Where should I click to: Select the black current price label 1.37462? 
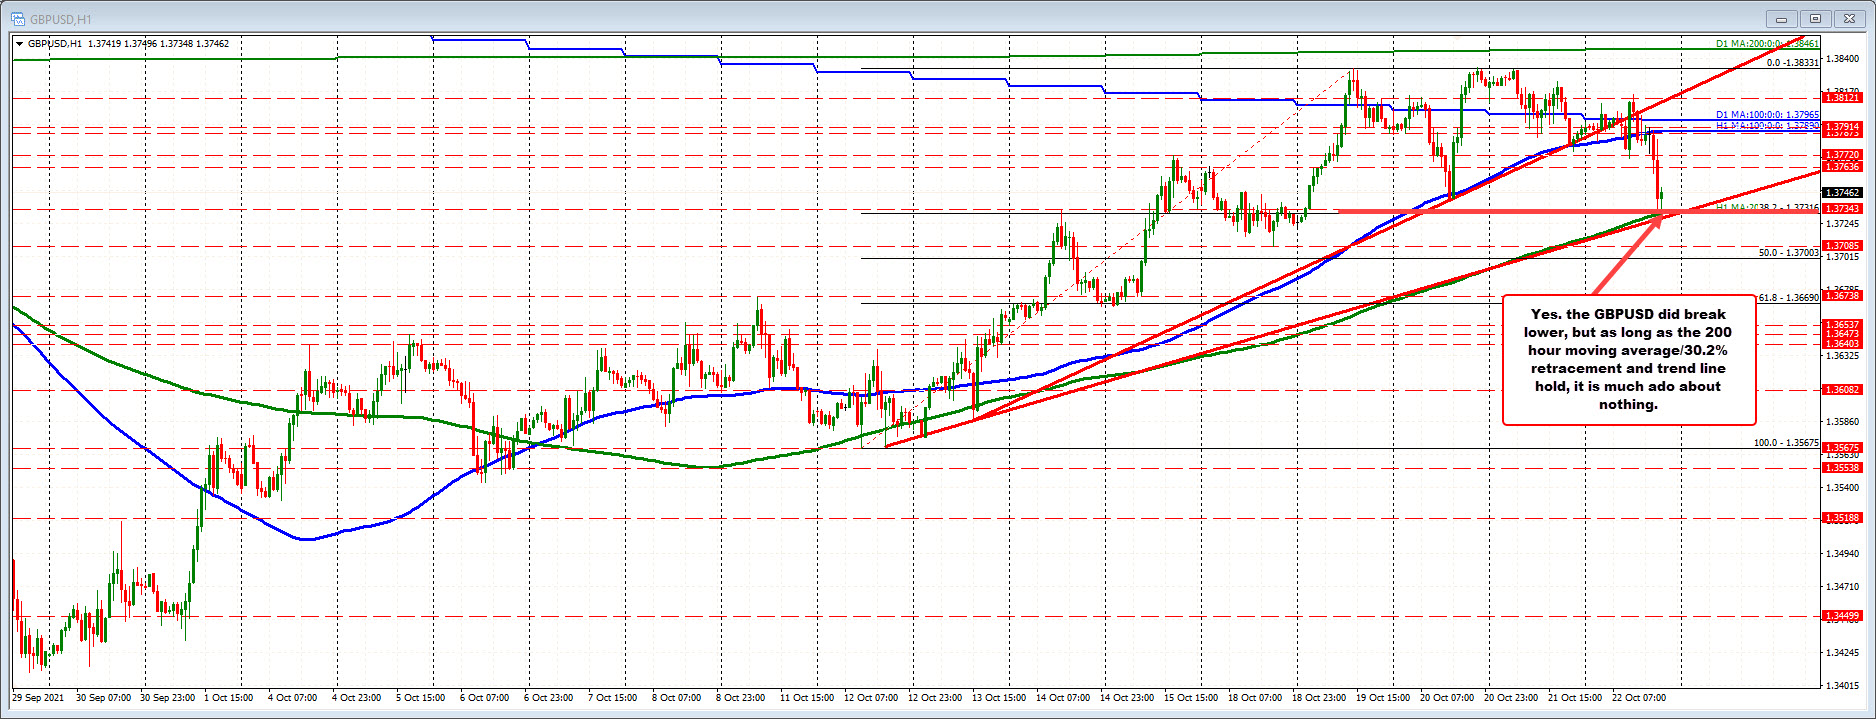coord(1841,192)
